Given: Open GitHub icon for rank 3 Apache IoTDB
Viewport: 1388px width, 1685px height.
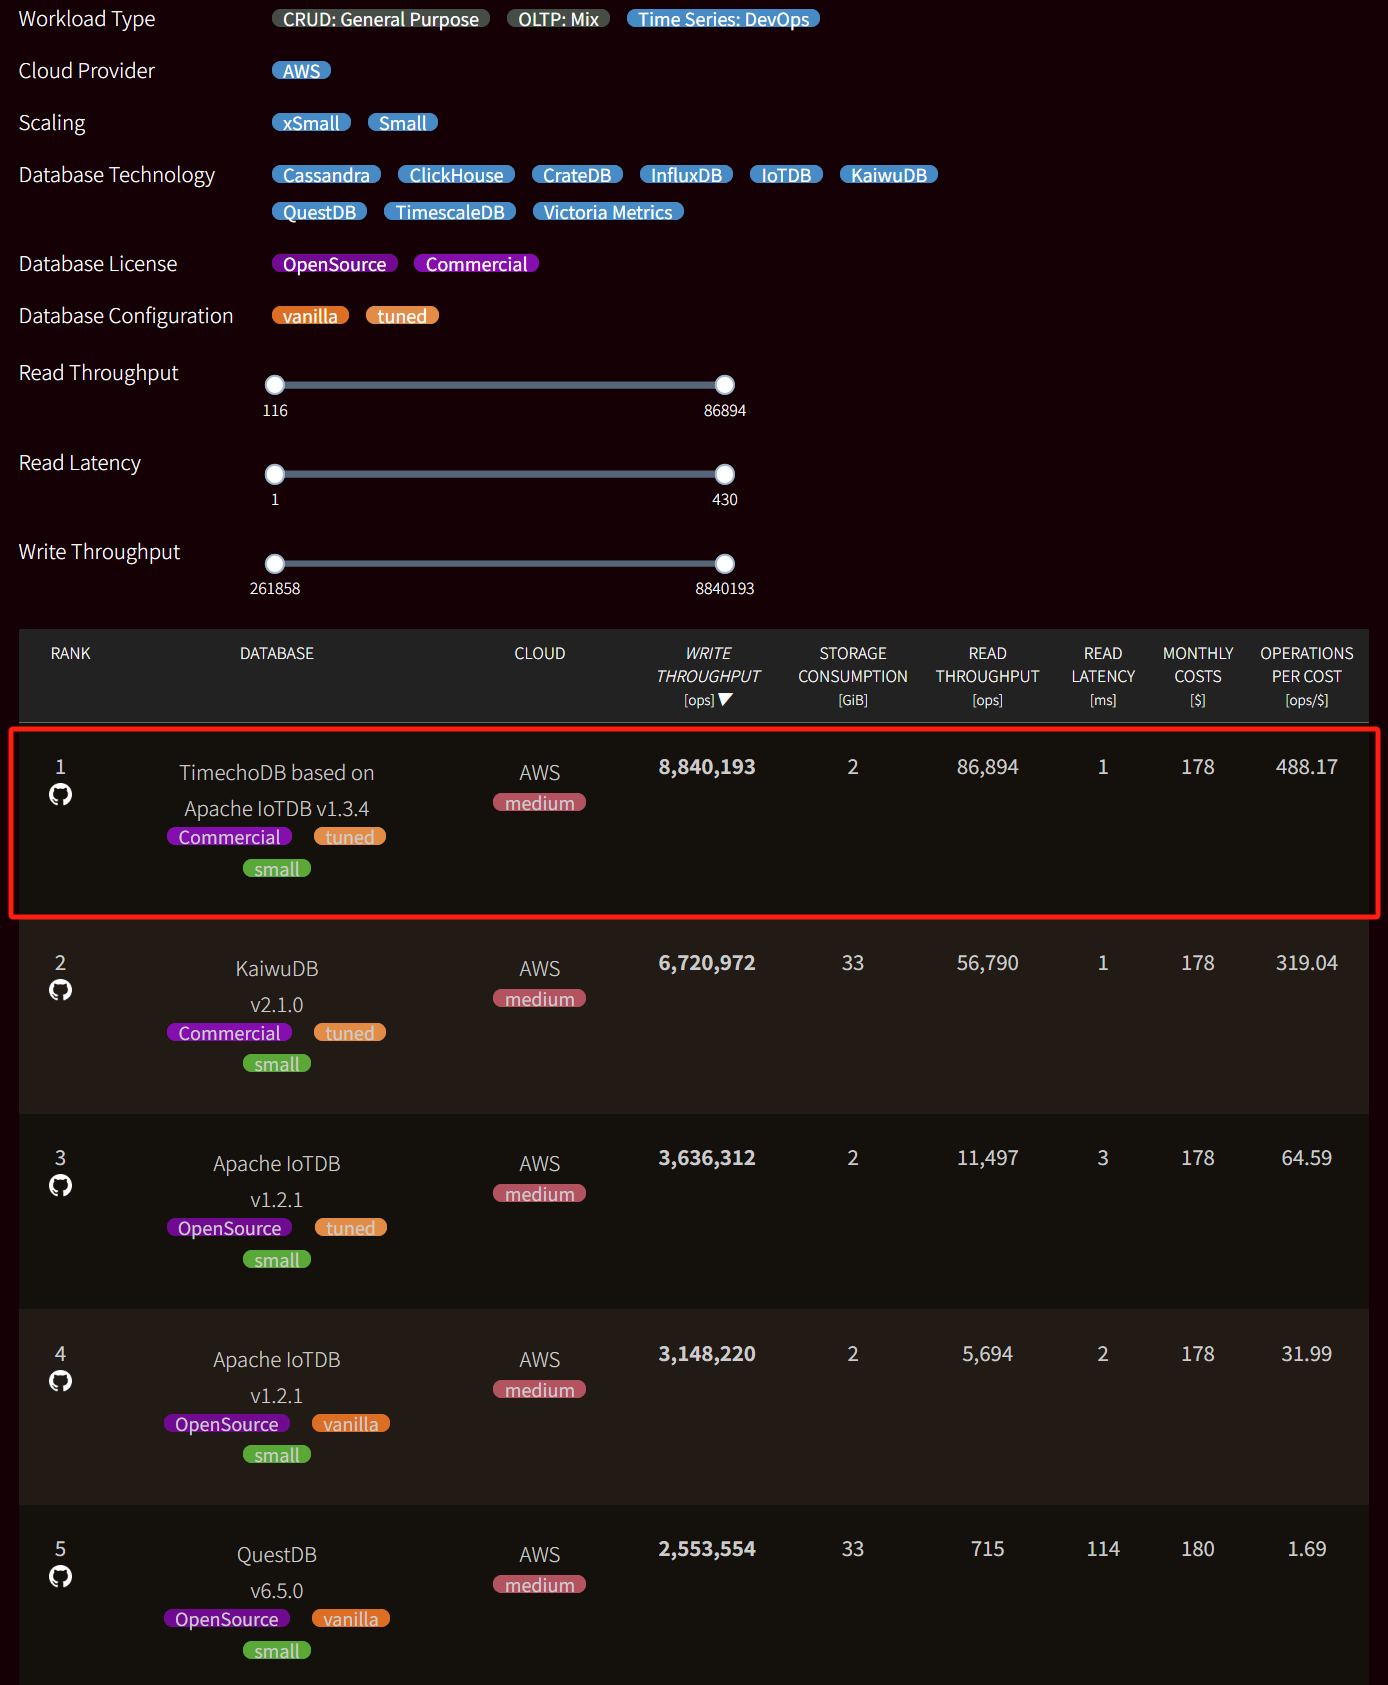Looking at the screenshot, I should tap(61, 1186).
